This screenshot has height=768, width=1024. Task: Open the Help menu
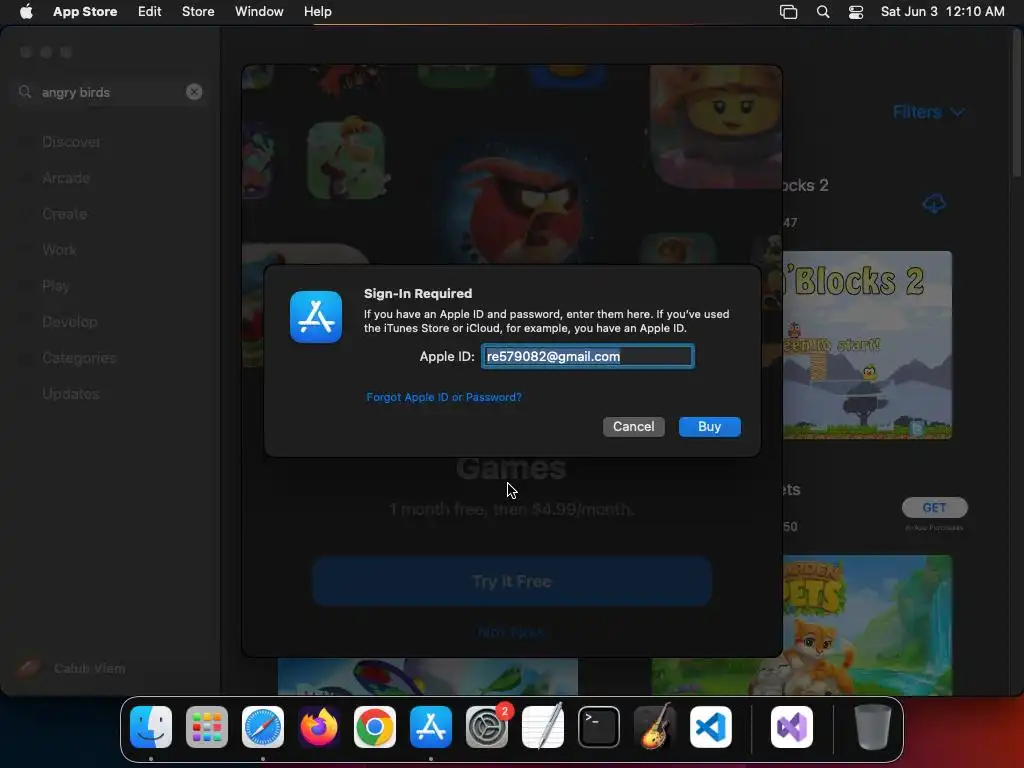click(317, 12)
